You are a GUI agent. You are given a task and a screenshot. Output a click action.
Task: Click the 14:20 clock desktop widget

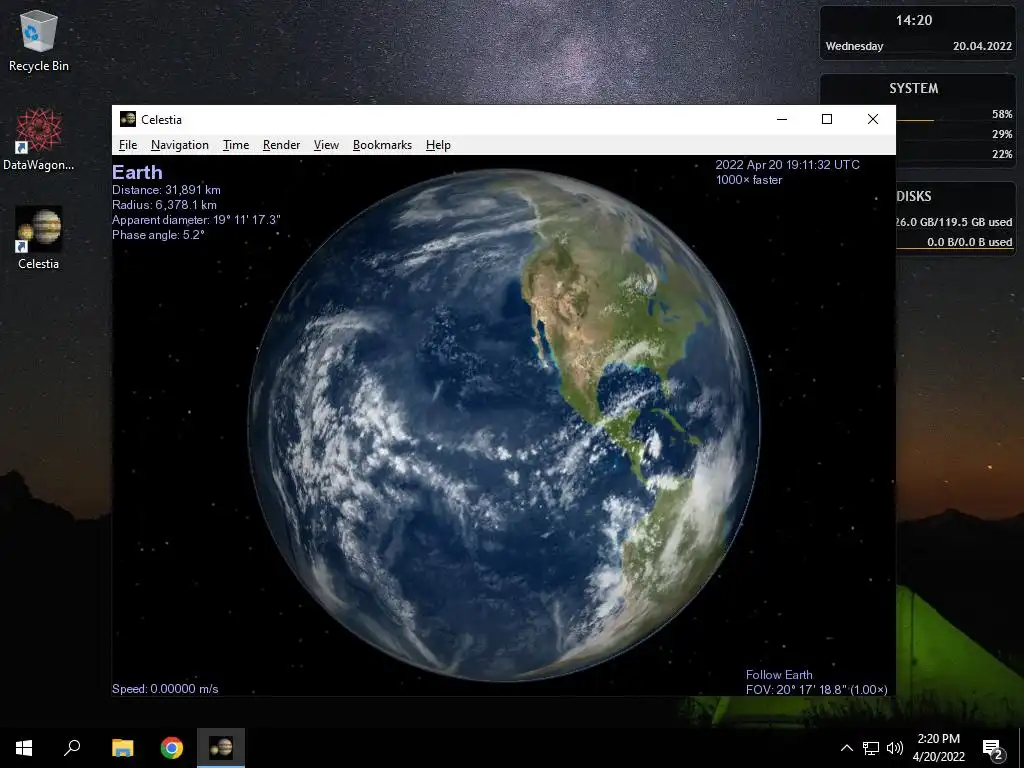click(x=914, y=20)
